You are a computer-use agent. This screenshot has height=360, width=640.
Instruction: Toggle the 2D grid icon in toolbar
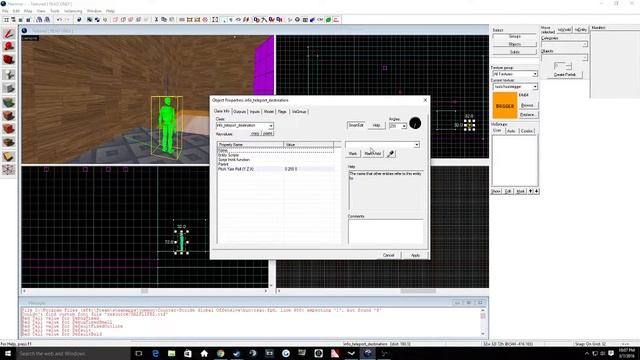[x=6, y=20]
